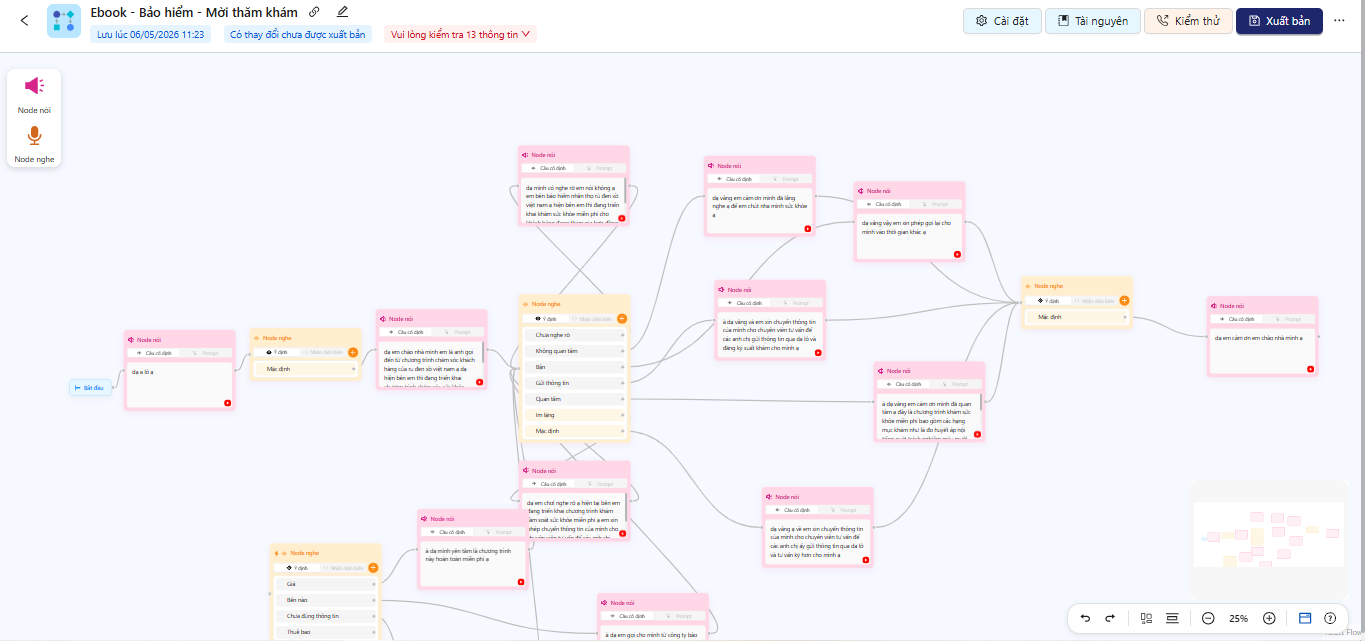This screenshot has height=641, width=1365.
Task: Add intent to right-side Node nghe
Action: point(1124,300)
